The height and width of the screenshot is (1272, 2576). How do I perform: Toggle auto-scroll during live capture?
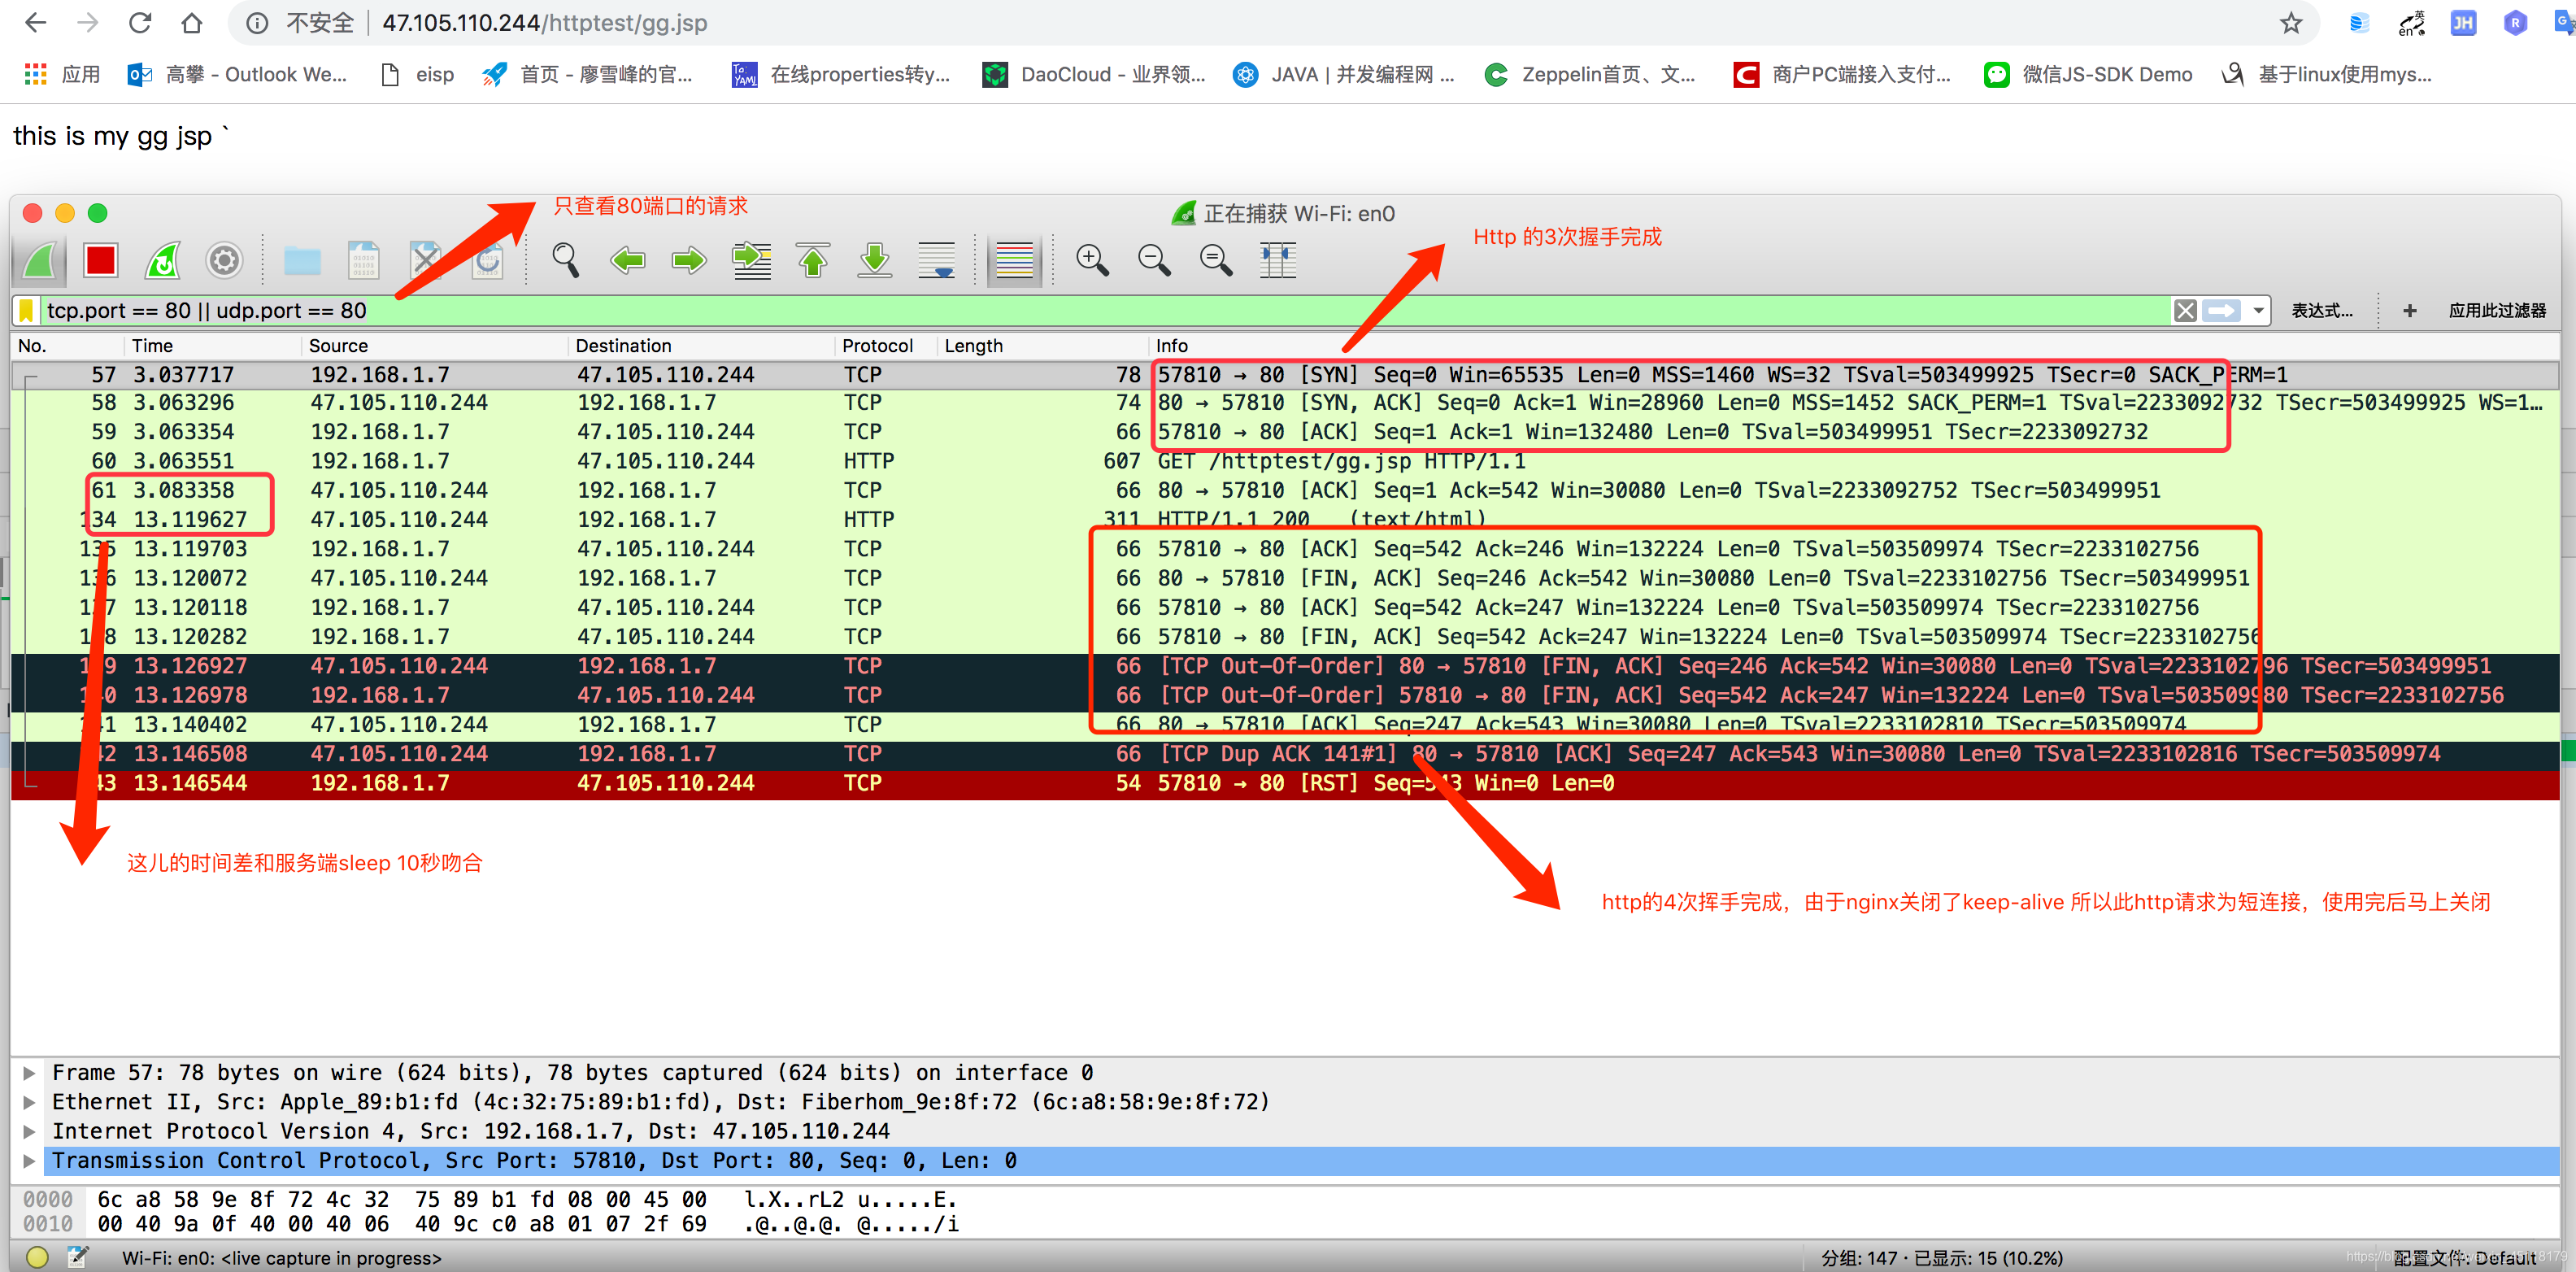937,261
